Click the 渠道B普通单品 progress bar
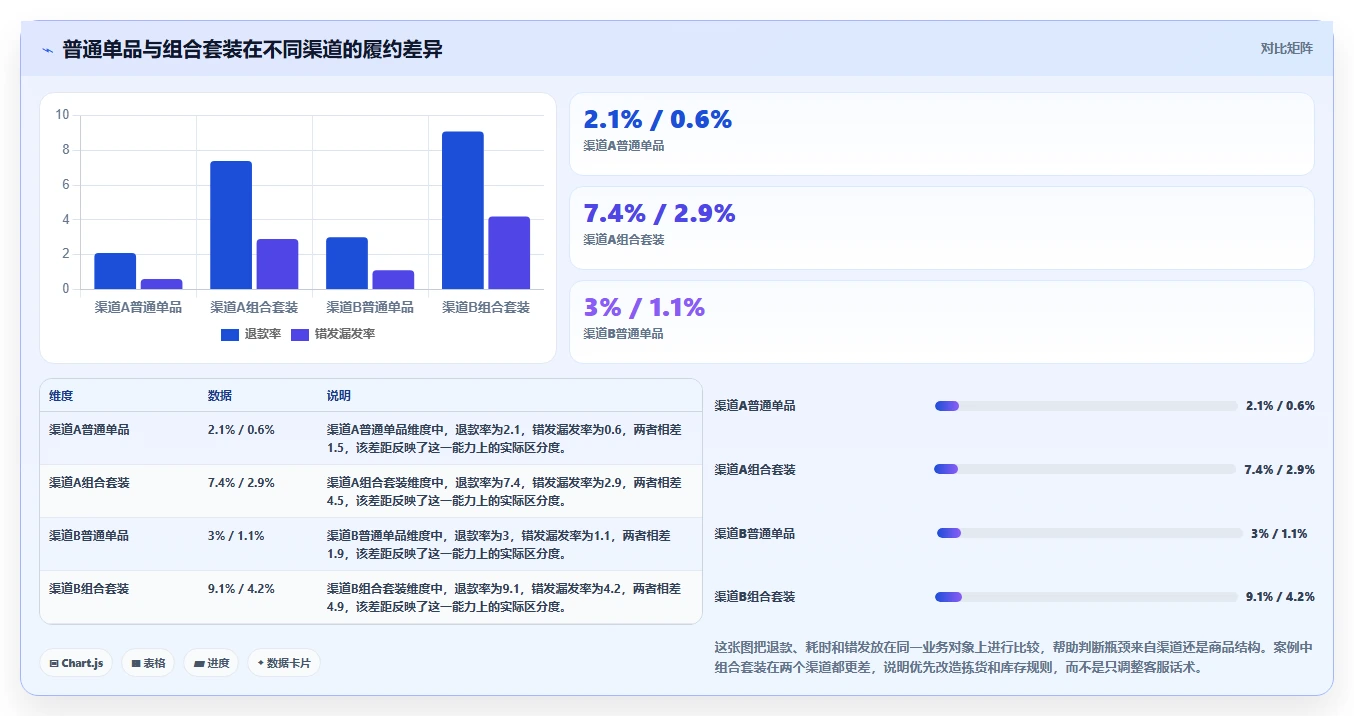This screenshot has height=716, width=1354. click(1090, 533)
